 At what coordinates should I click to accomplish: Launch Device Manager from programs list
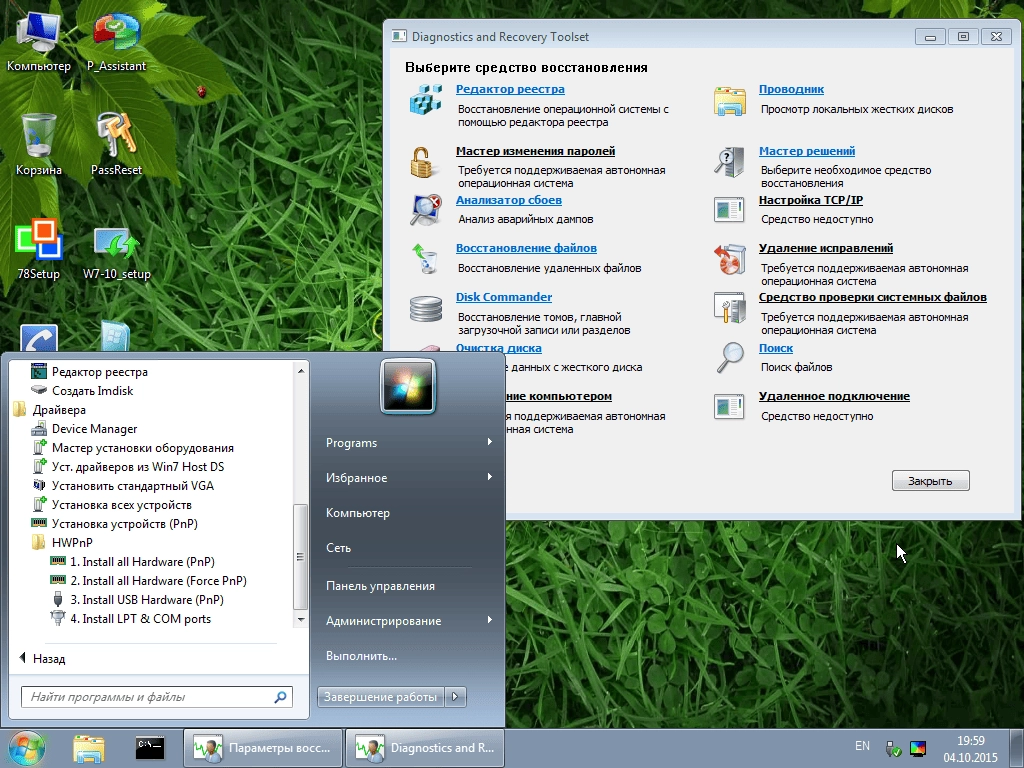coord(84,429)
